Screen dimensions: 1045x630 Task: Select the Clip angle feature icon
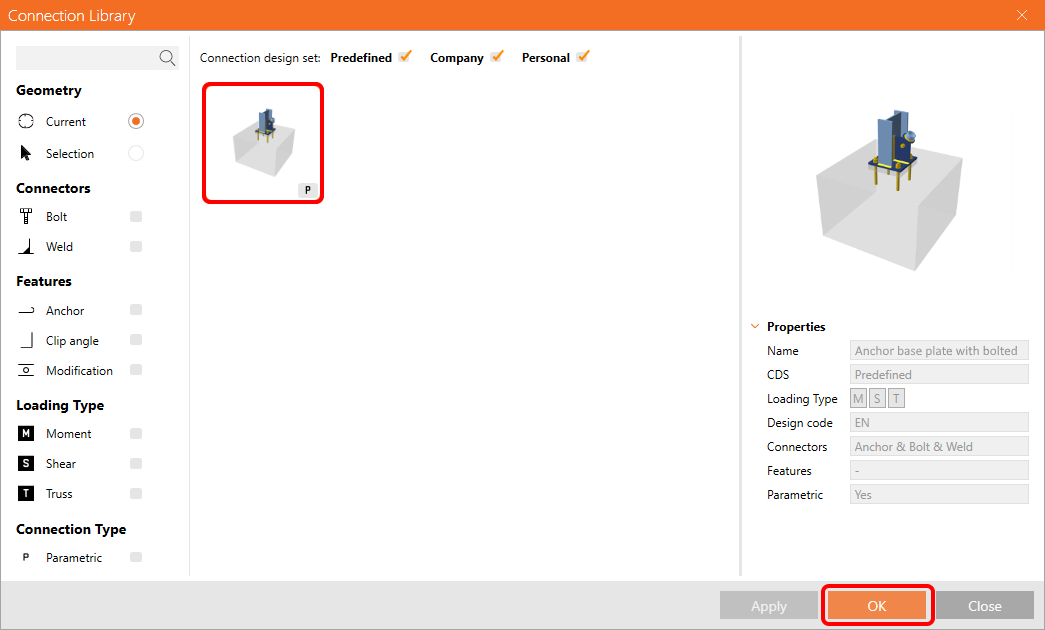pyautogui.click(x=25, y=340)
